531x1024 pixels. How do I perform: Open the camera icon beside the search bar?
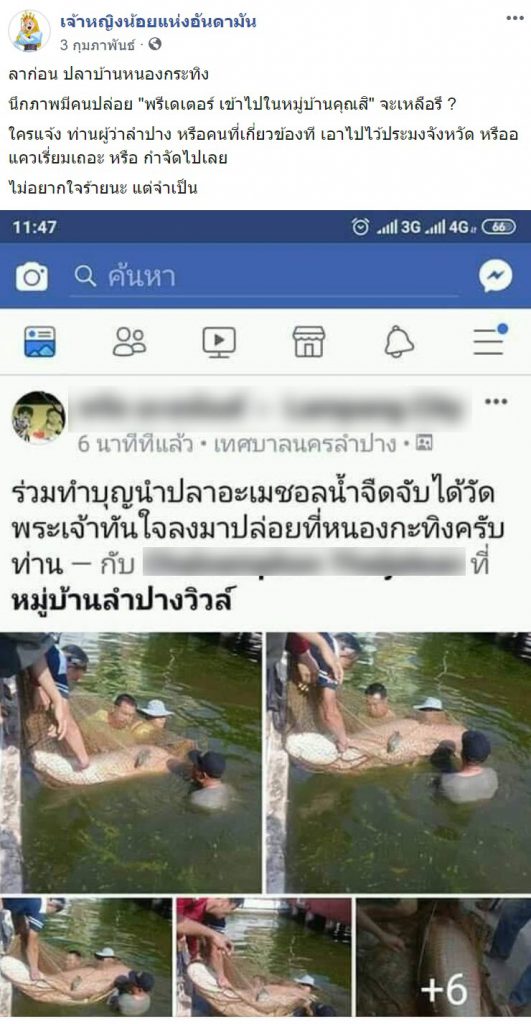click(31, 277)
